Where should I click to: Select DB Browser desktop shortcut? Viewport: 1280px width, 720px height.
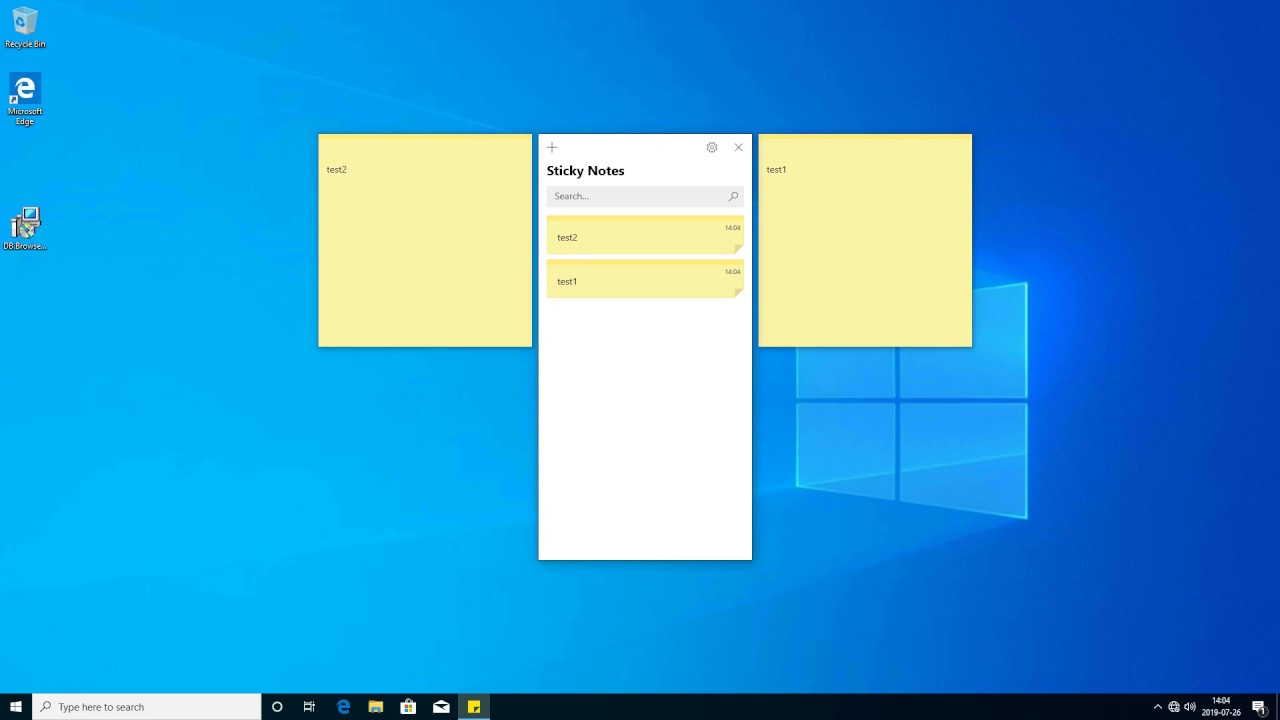click(25, 229)
